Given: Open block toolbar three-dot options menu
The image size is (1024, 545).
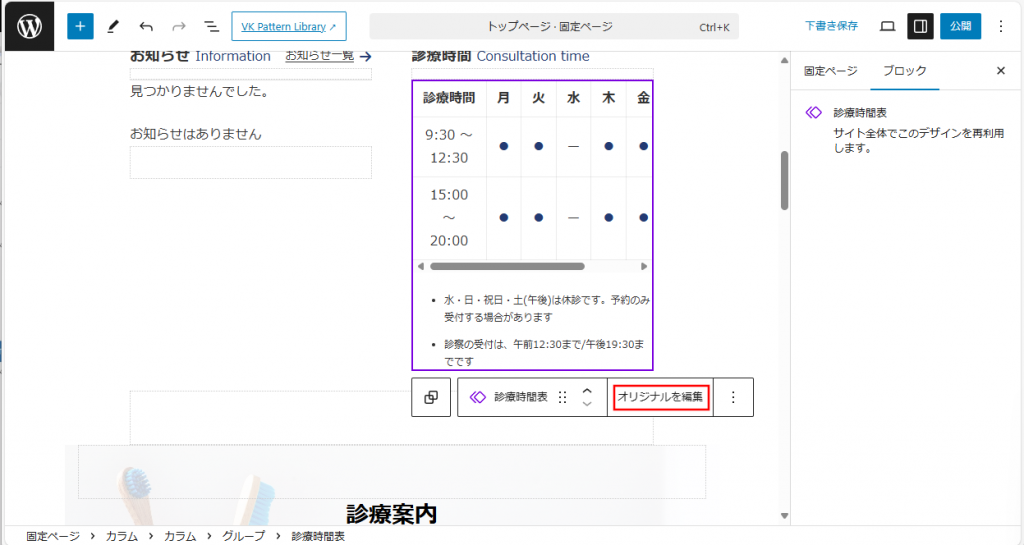Looking at the screenshot, I should tap(733, 397).
